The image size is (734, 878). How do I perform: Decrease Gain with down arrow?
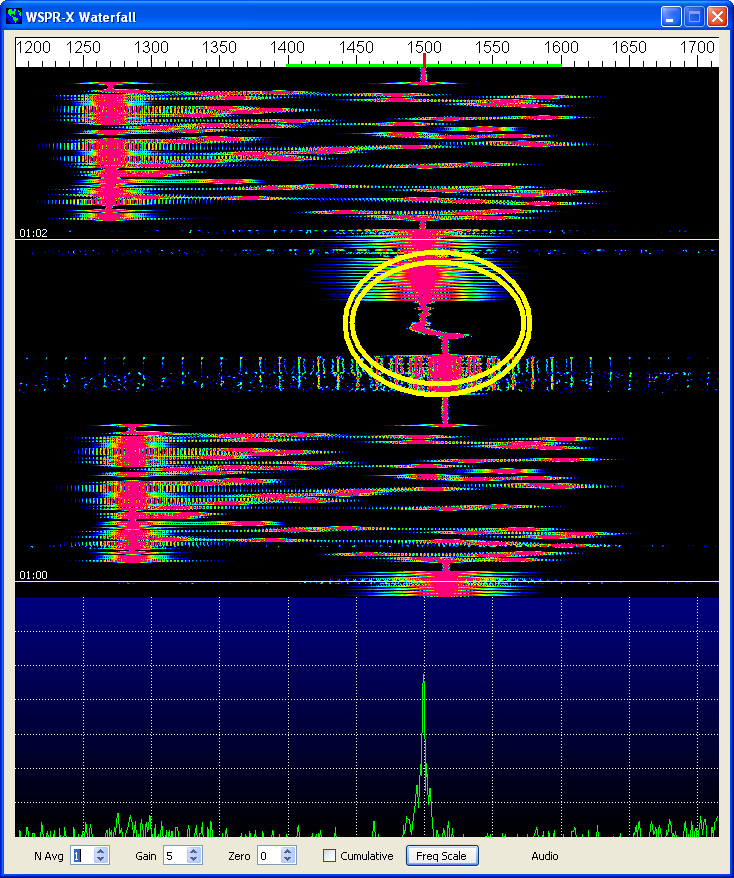tap(193, 860)
